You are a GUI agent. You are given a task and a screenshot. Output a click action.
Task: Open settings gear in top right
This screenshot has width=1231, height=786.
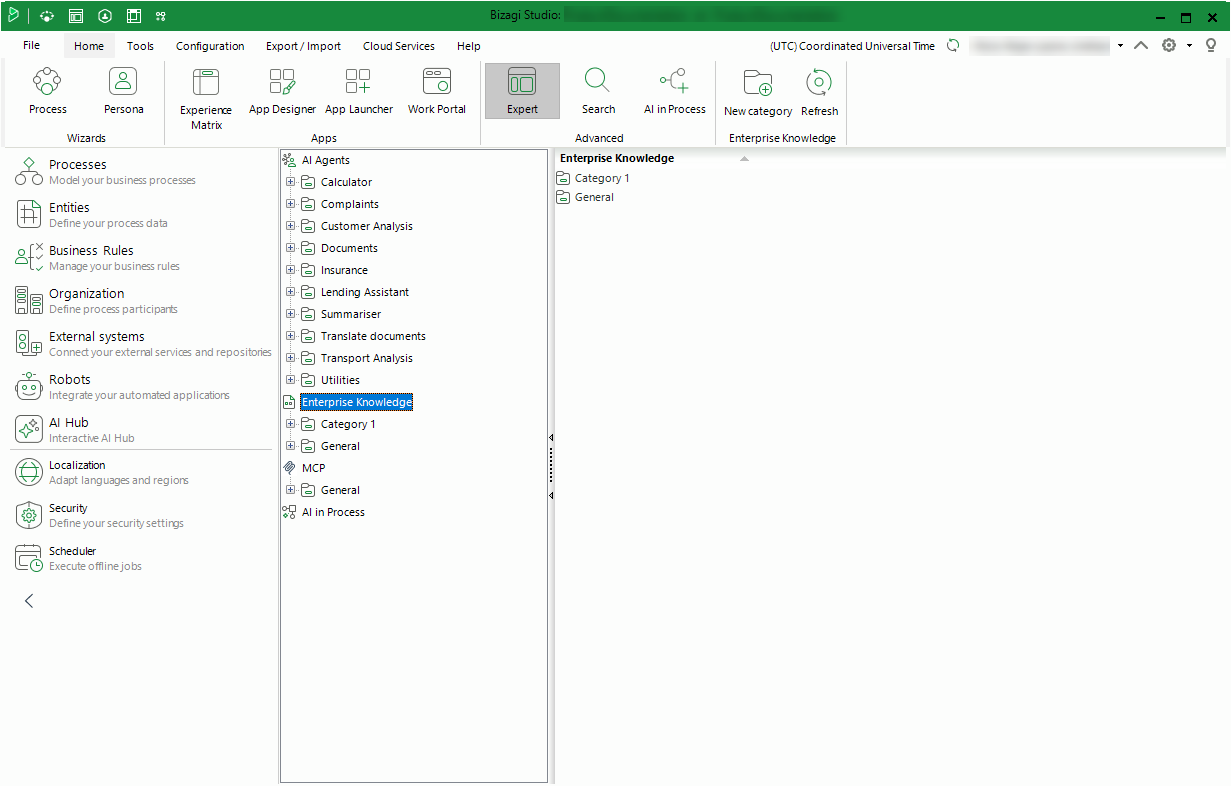coord(1168,46)
